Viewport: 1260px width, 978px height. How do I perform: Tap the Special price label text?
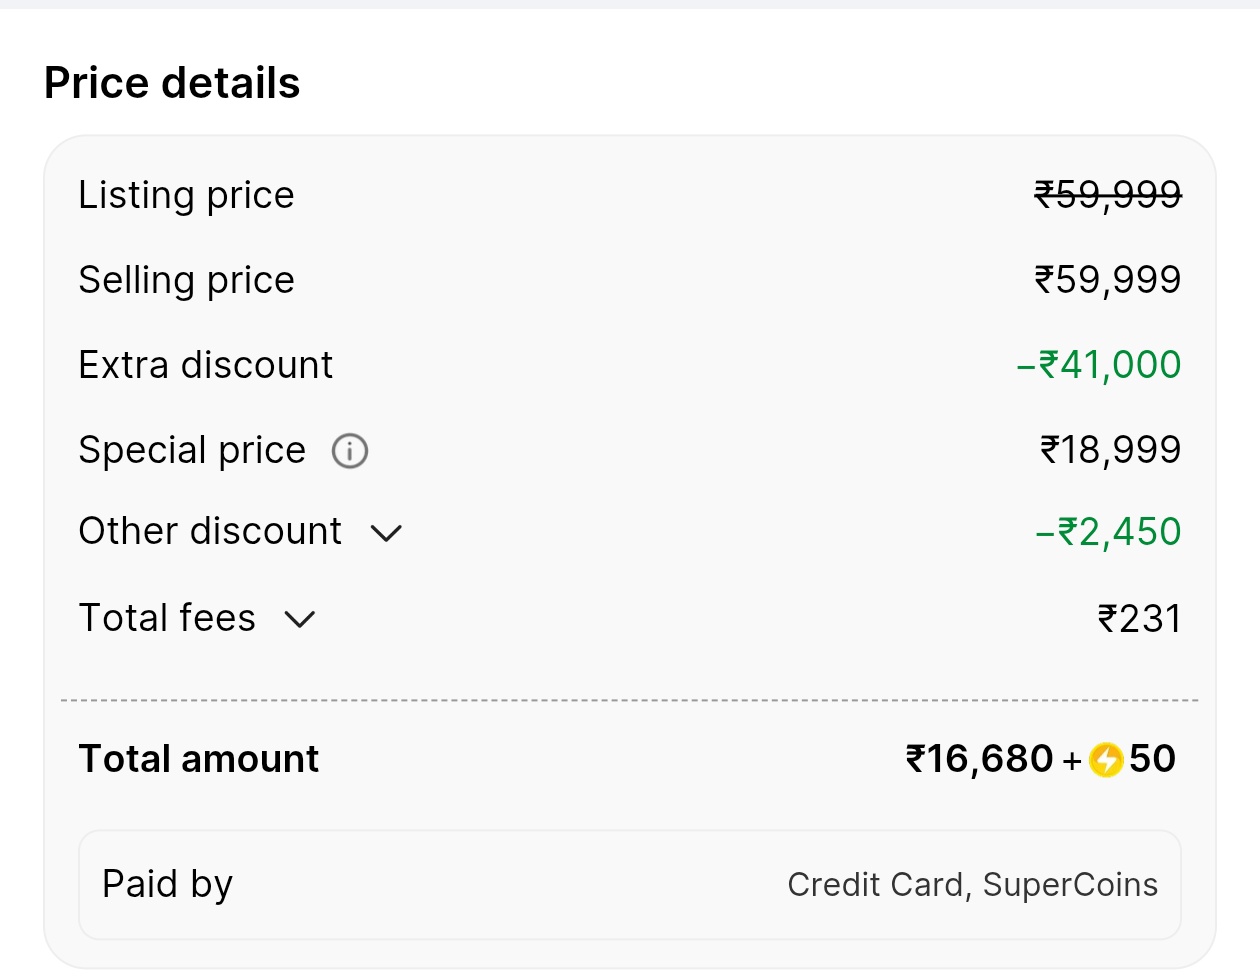(x=192, y=450)
